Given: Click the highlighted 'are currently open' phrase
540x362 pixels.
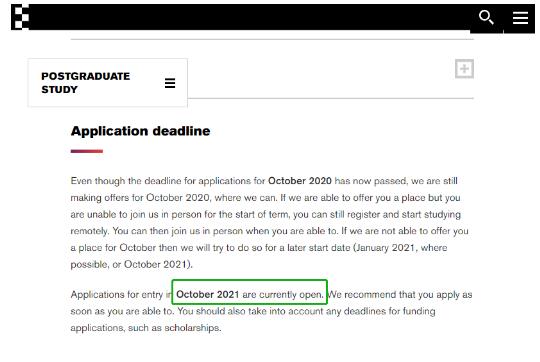Looking at the screenshot, I should [x=283, y=295].
